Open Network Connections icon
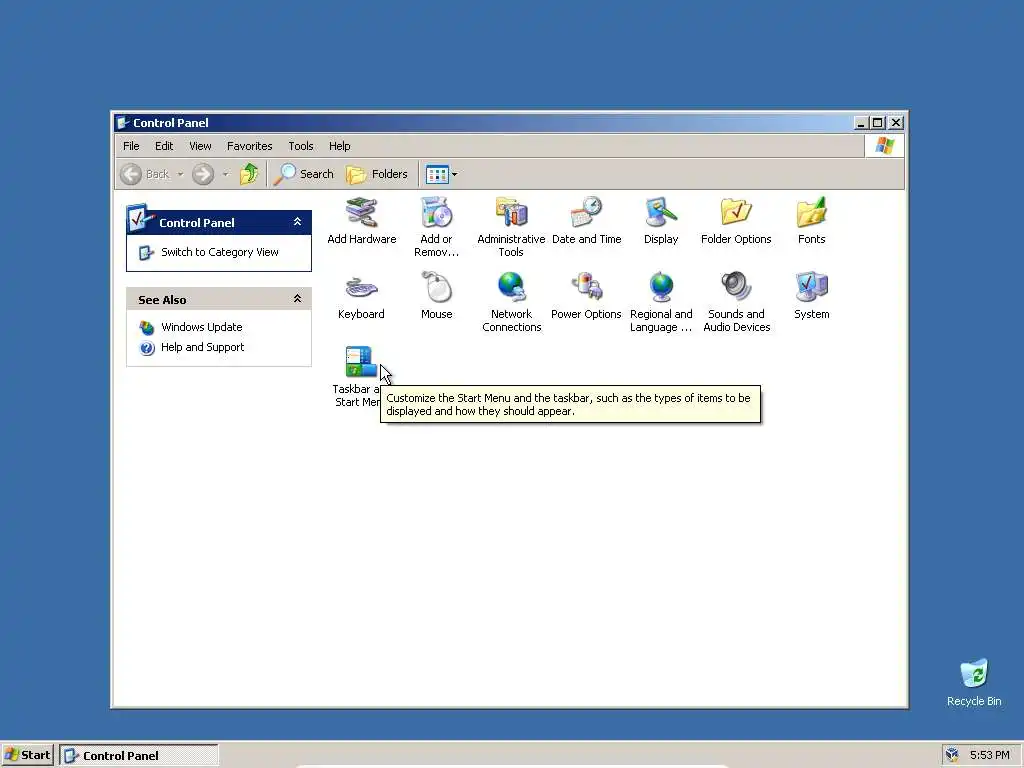Image resolution: width=1024 pixels, height=768 pixels. click(x=511, y=302)
